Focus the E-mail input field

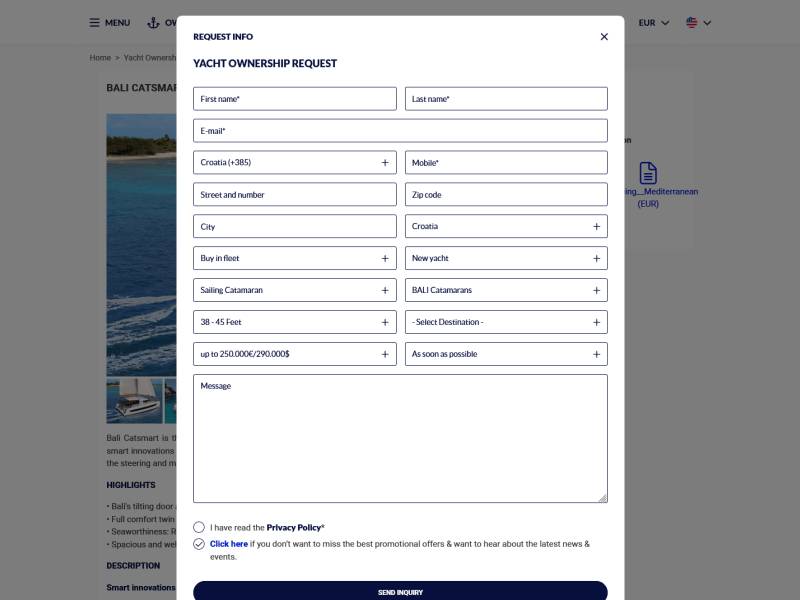pos(401,131)
